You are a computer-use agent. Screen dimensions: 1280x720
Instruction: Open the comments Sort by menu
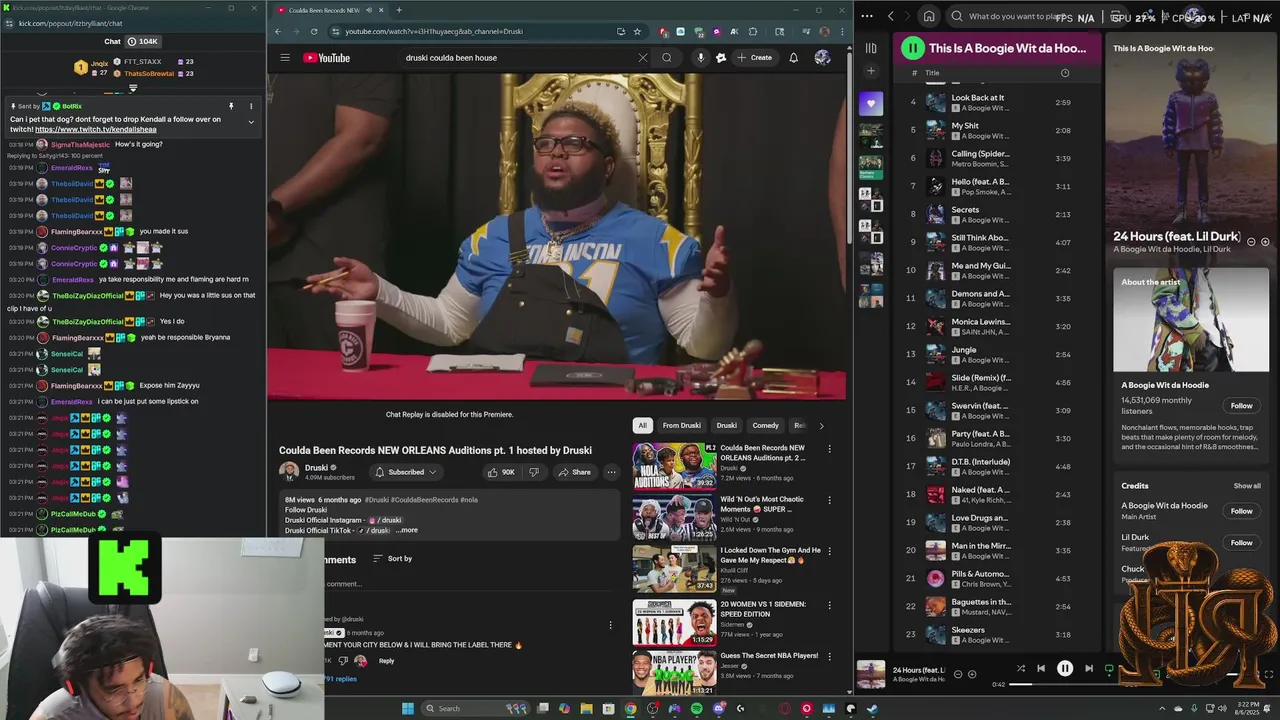[x=392, y=559]
